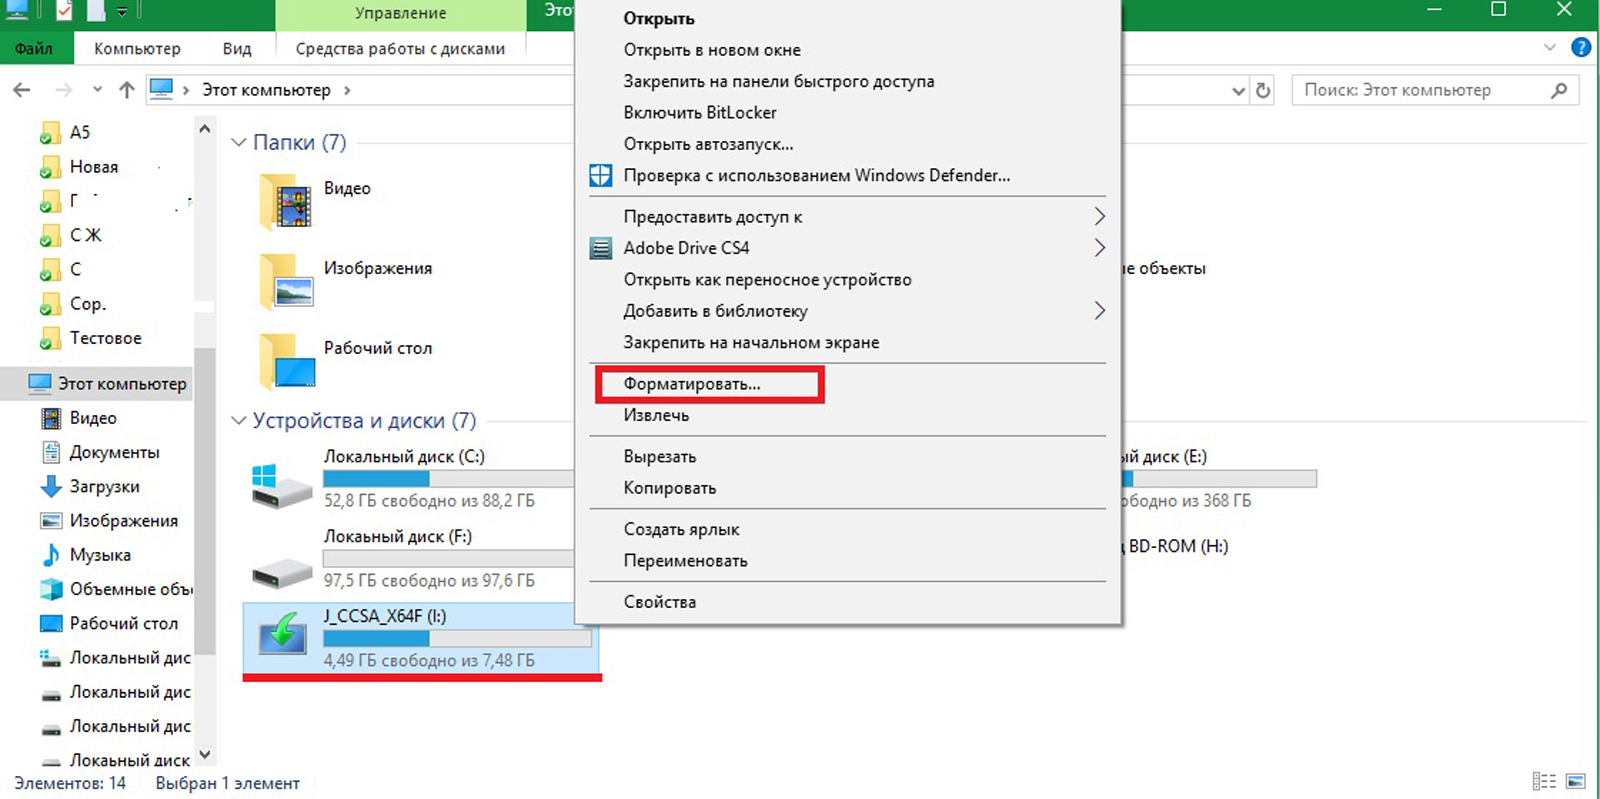This screenshot has height=799, width=1600.
Task: Click the forward navigation arrow
Action: tap(63, 90)
